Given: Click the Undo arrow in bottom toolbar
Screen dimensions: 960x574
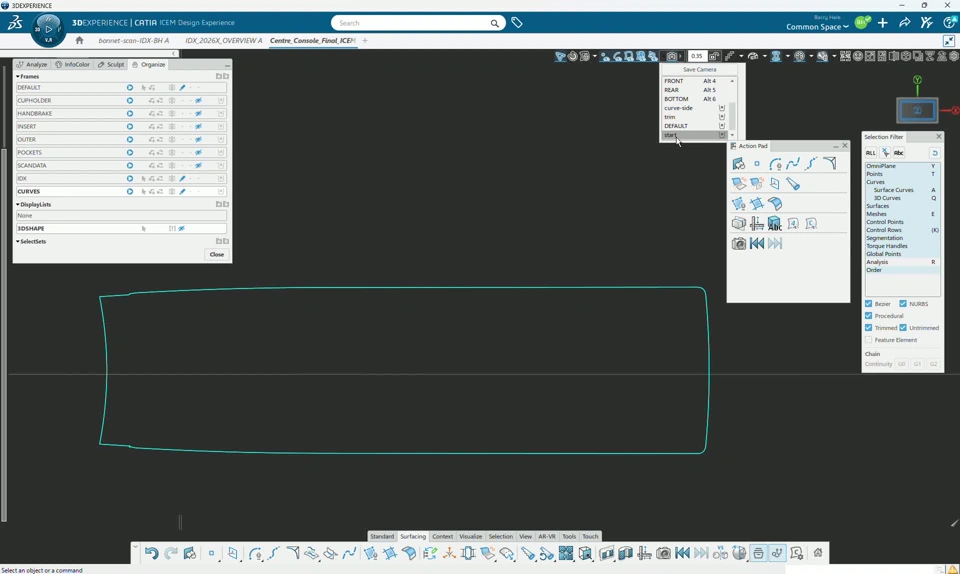Looking at the screenshot, I should [x=151, y=553].
